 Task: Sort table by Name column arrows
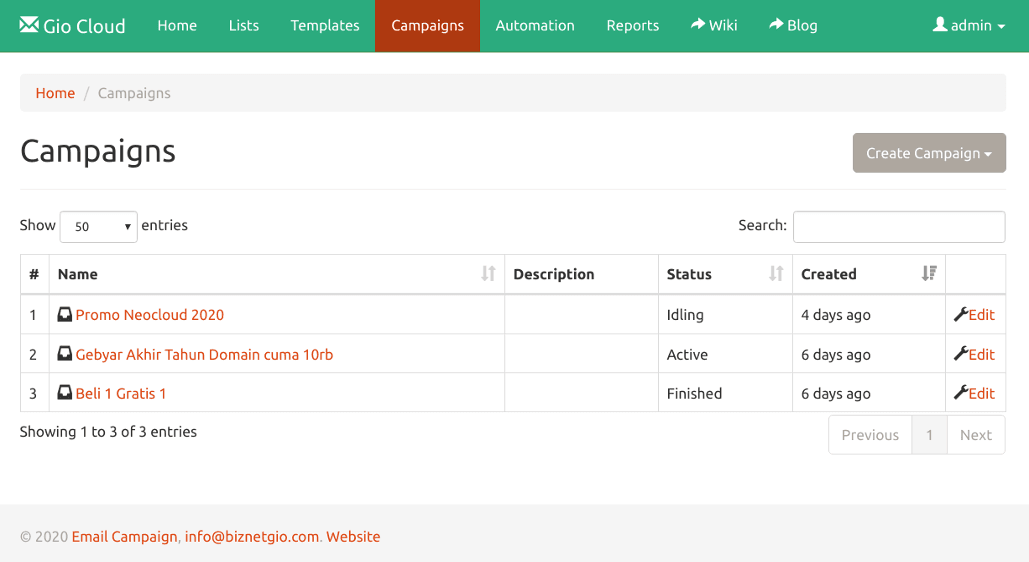(488, 274)
